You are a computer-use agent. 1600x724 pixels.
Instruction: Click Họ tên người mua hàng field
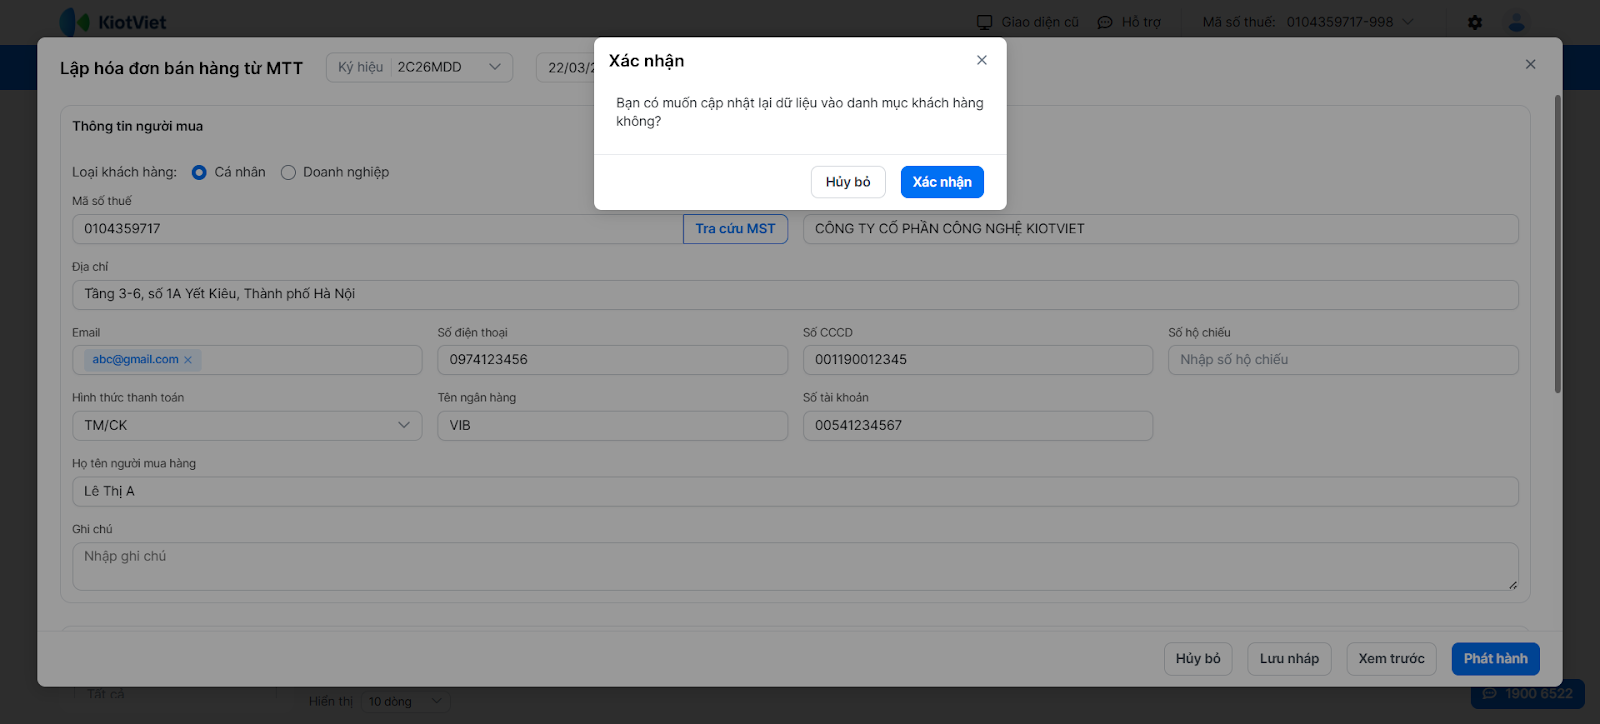point(795,491)
